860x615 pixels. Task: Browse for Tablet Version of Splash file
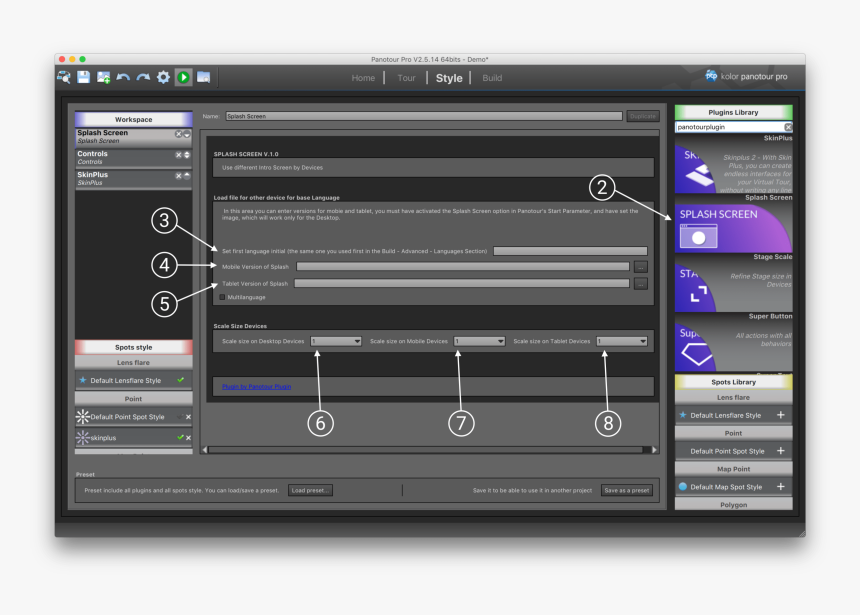640,284
